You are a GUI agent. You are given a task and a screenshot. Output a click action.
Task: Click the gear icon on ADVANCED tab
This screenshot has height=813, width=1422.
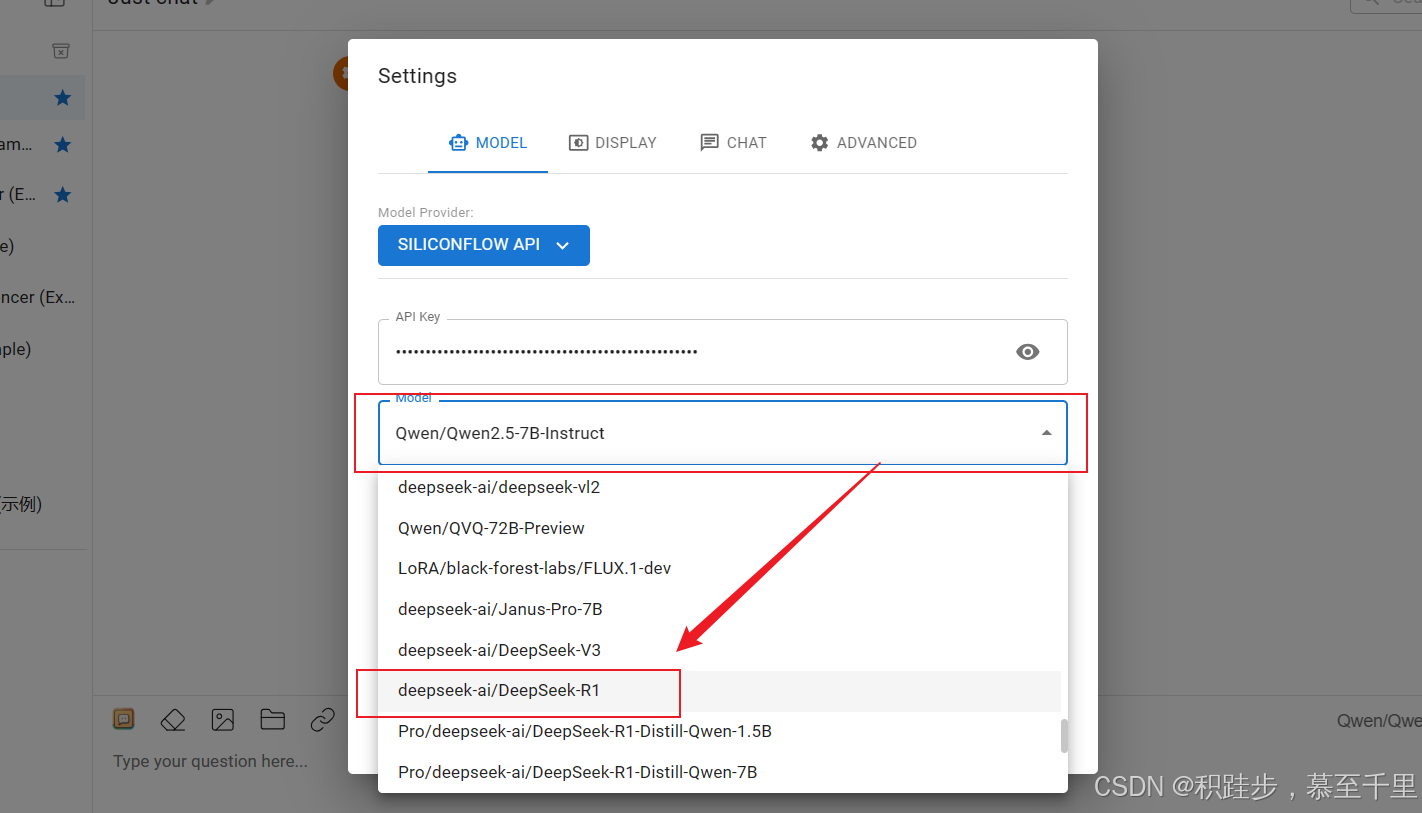tap(819, 143)
